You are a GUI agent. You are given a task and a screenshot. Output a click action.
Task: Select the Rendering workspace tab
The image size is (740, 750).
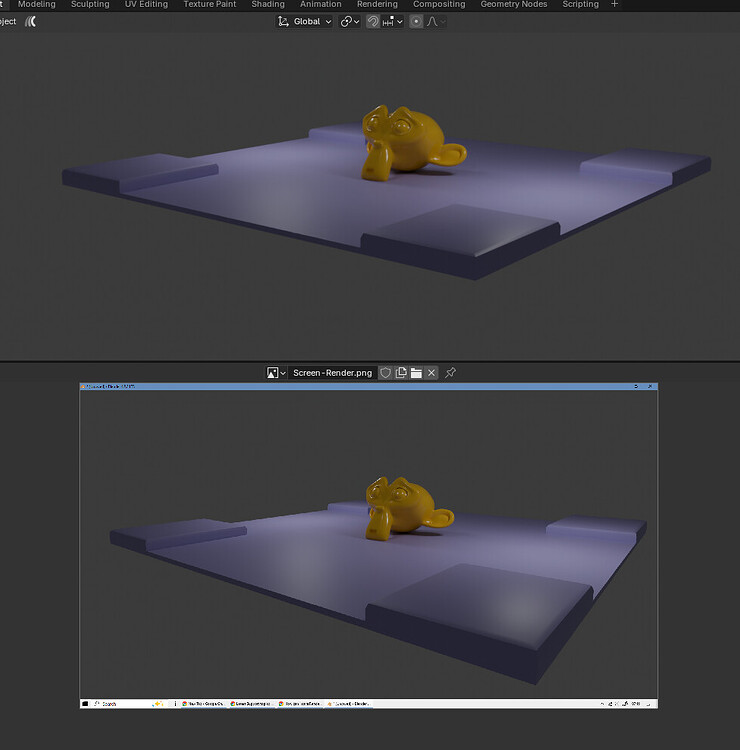377,4
